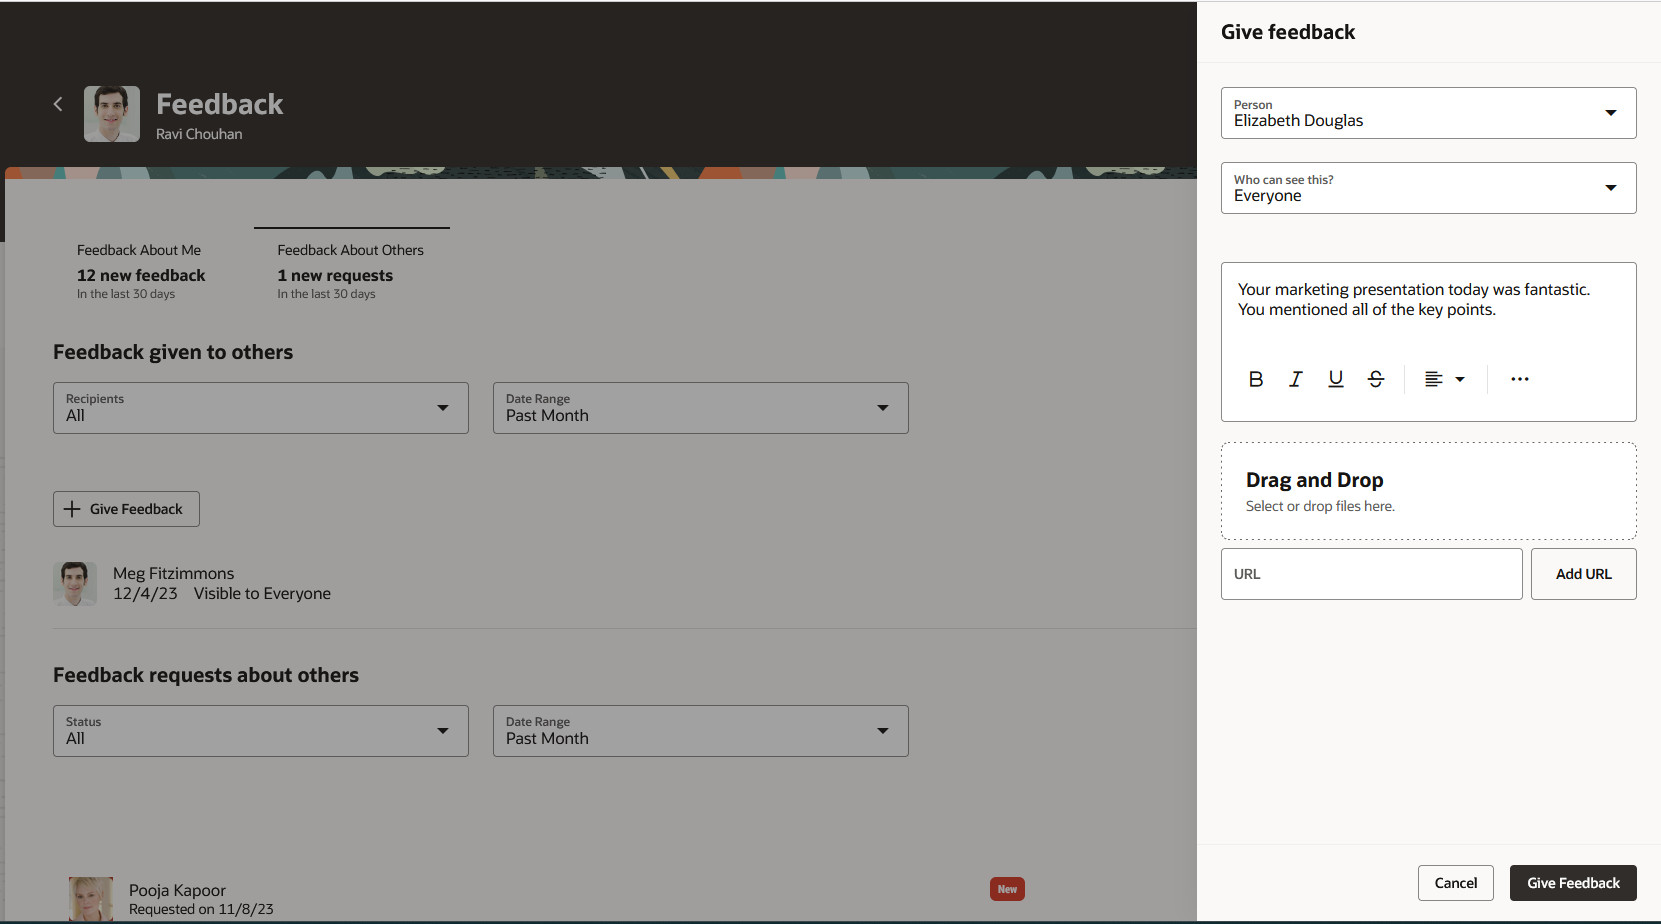Apply strikethrough to feedback text
This screenshot has width=1661, height=924.
pyautogui.click(x=1375, y=379)
